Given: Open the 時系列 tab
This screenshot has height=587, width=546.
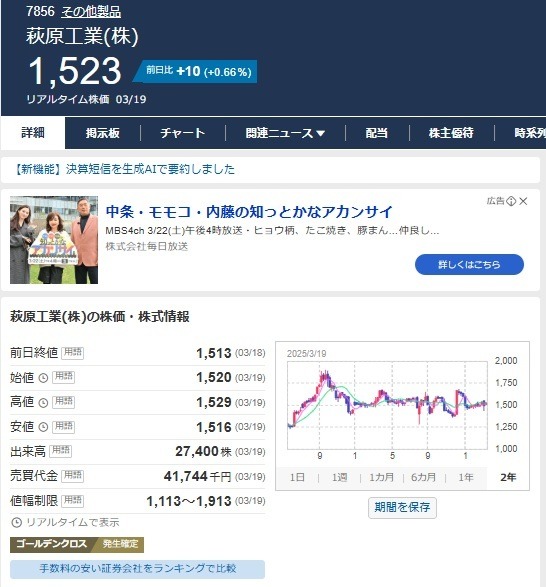Looking at the screenshot, I should click(530, 133).
